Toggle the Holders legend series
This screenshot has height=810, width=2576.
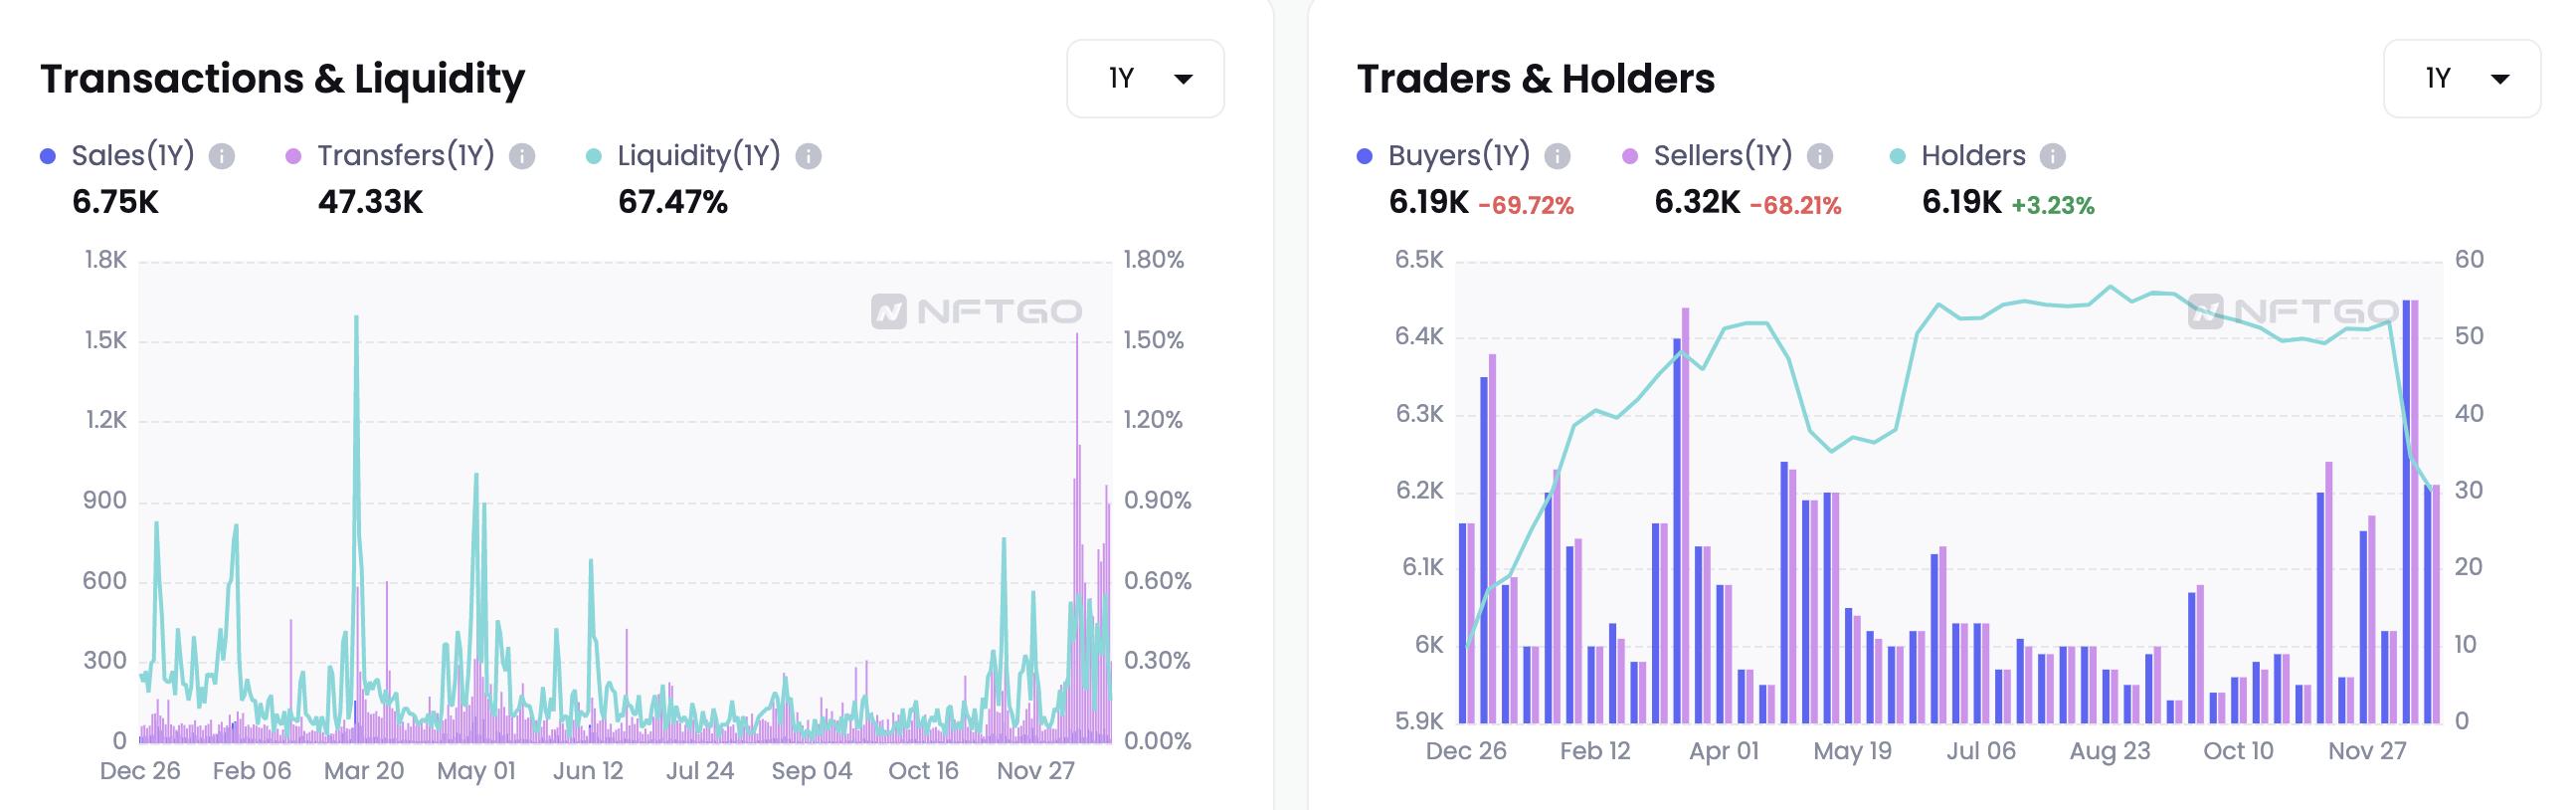(1972, 156)
